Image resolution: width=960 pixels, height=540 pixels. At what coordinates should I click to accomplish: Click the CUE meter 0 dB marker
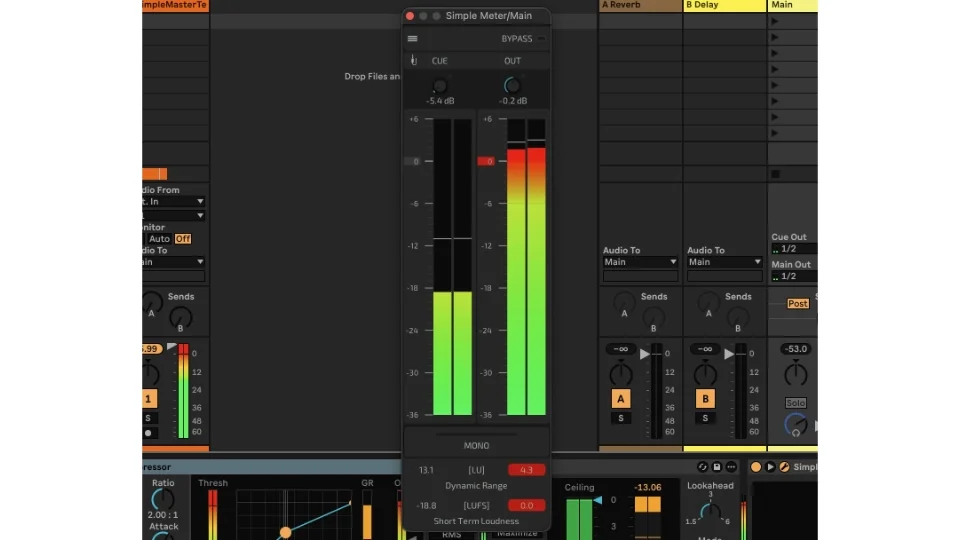413,161
